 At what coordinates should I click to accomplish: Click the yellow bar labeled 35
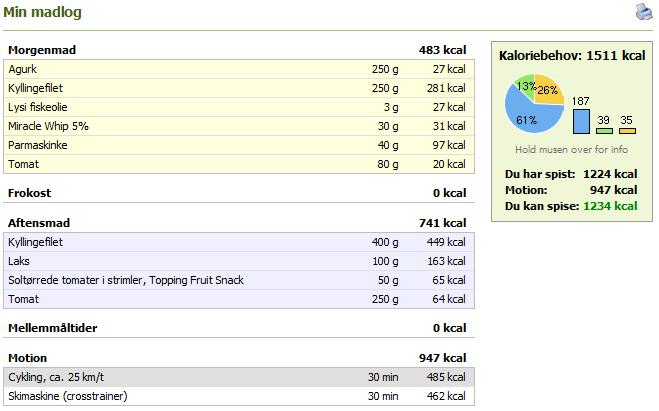pos(627,131)
